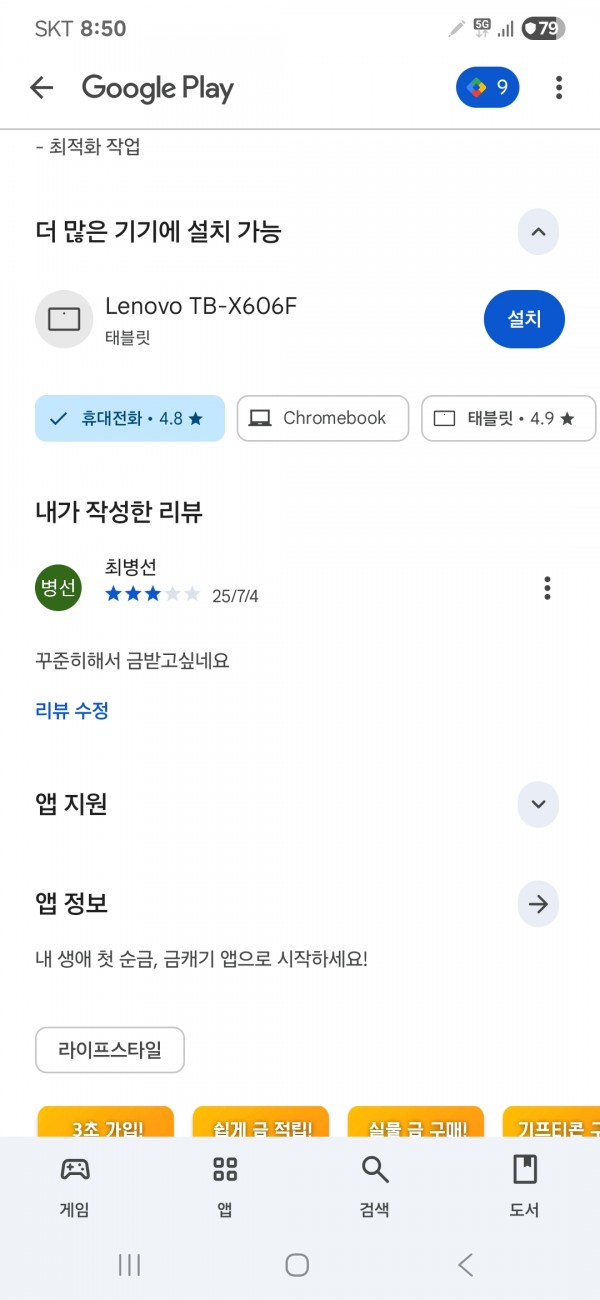This screenshot has height=1300, width=600.
Task: Open 앱 정보 arrow button
Action: click(x=538, y=904)
